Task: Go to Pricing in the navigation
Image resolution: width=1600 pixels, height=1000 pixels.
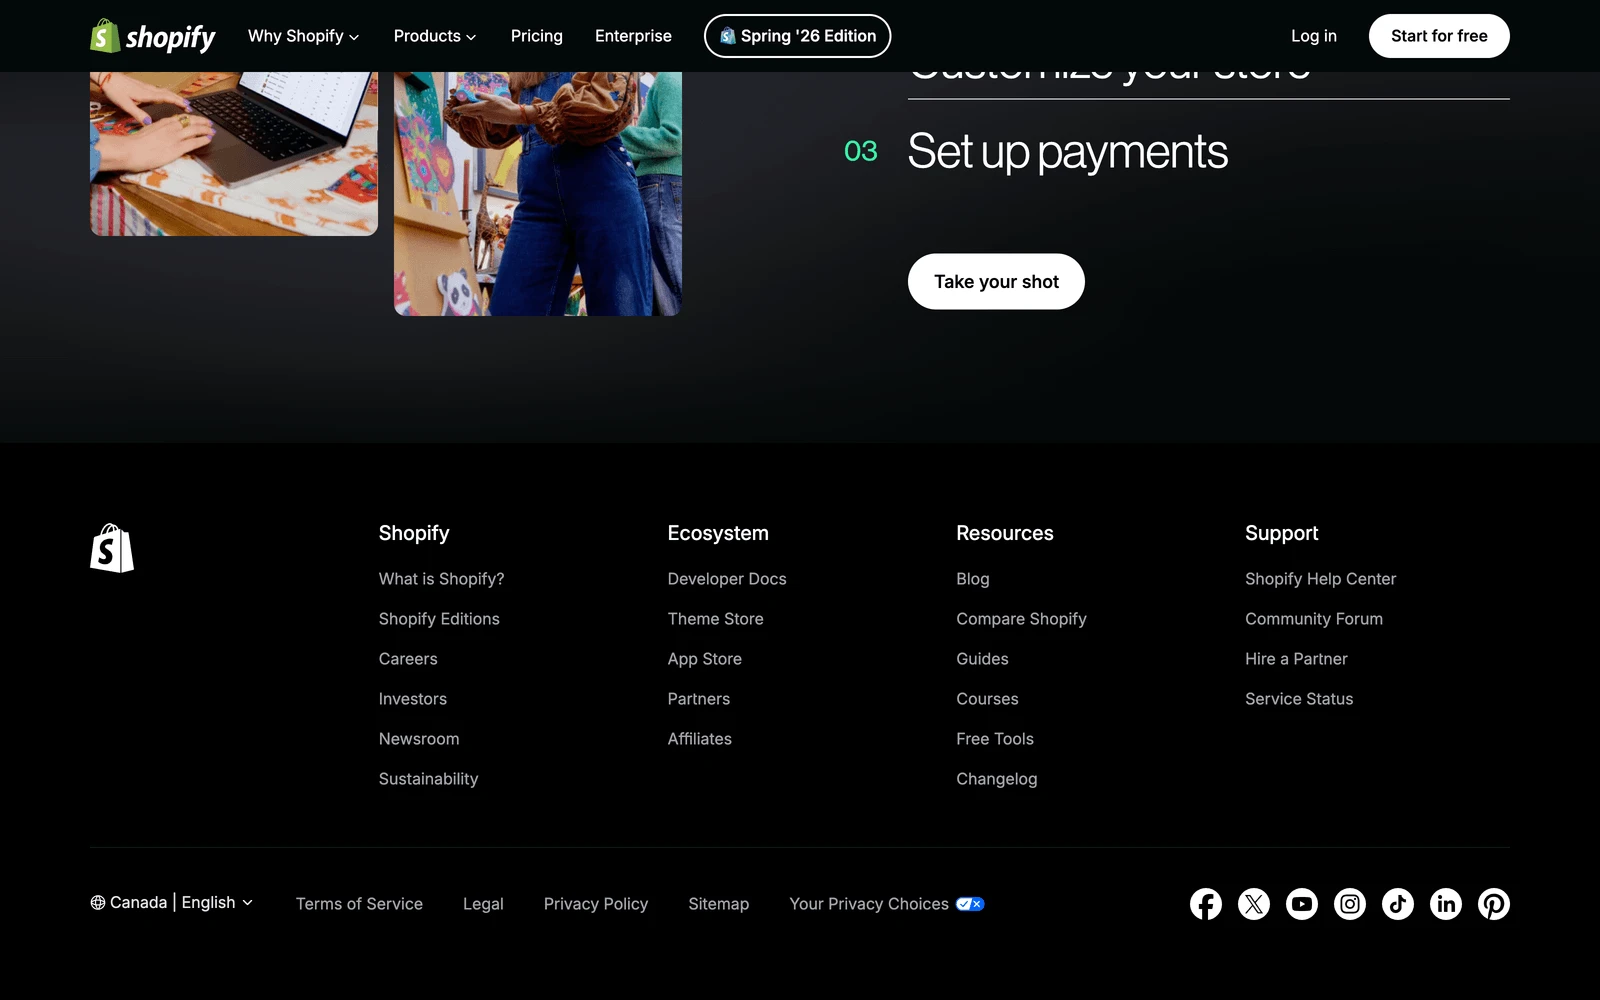Action: tap(537, 36)
